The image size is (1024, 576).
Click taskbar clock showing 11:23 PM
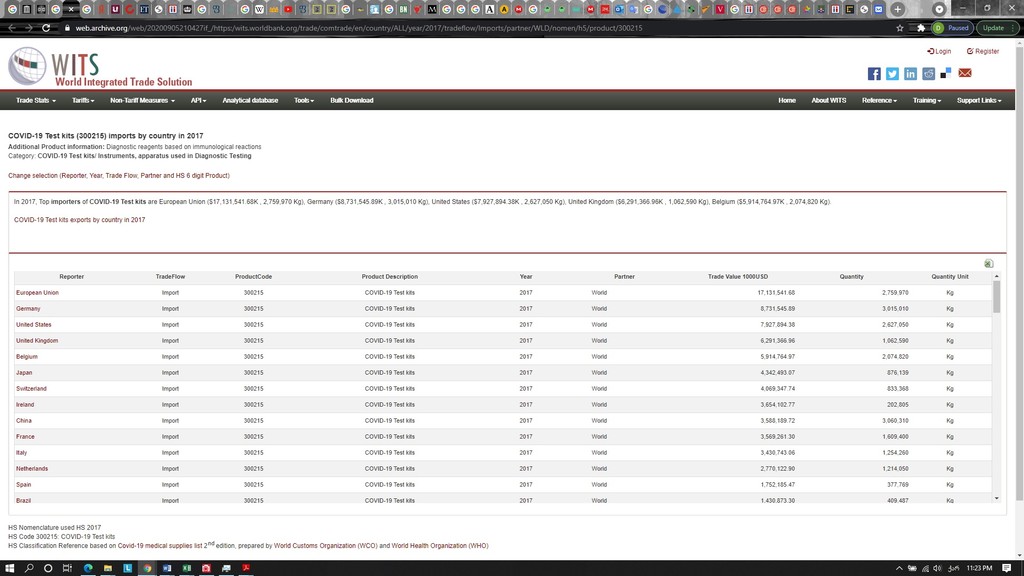coord(979,568)
